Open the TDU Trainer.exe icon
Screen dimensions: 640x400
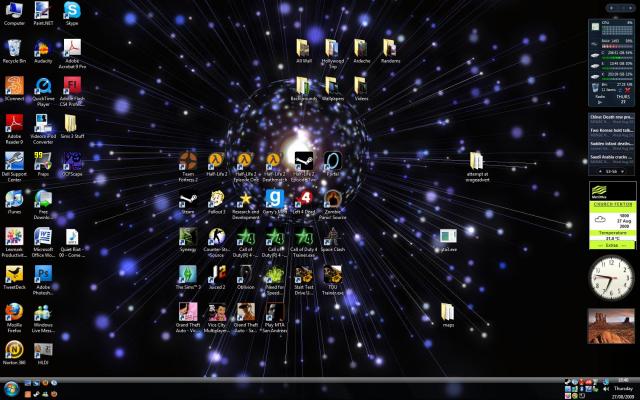tap(333, 280)
